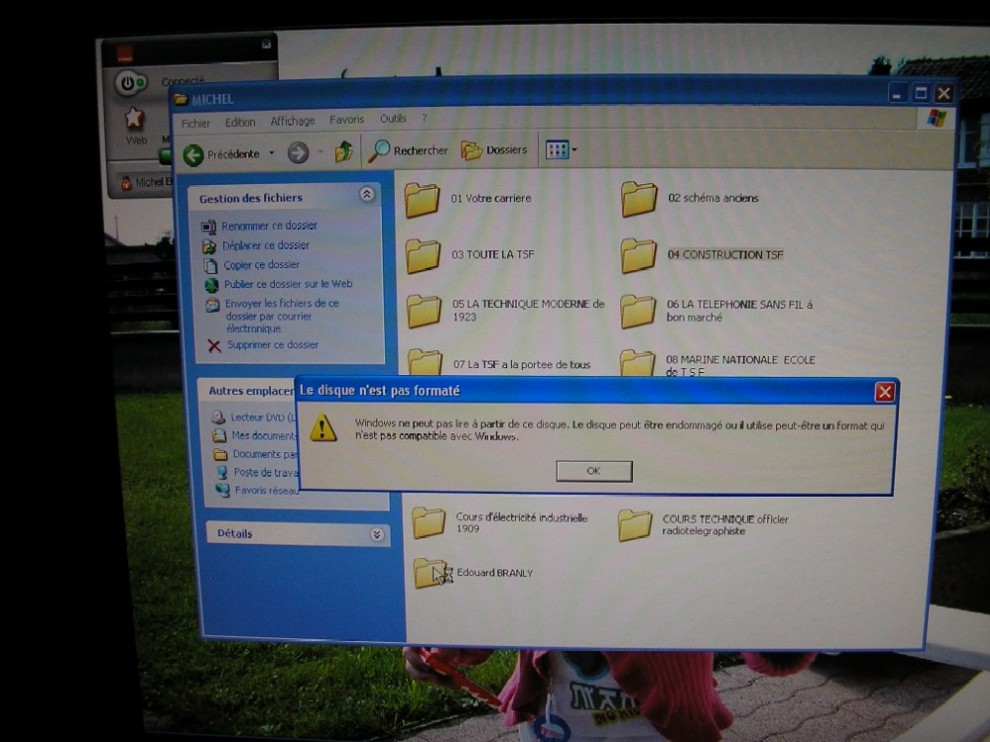
Task: Minimize the MICHEL explorer window
Action: point(897,95)
